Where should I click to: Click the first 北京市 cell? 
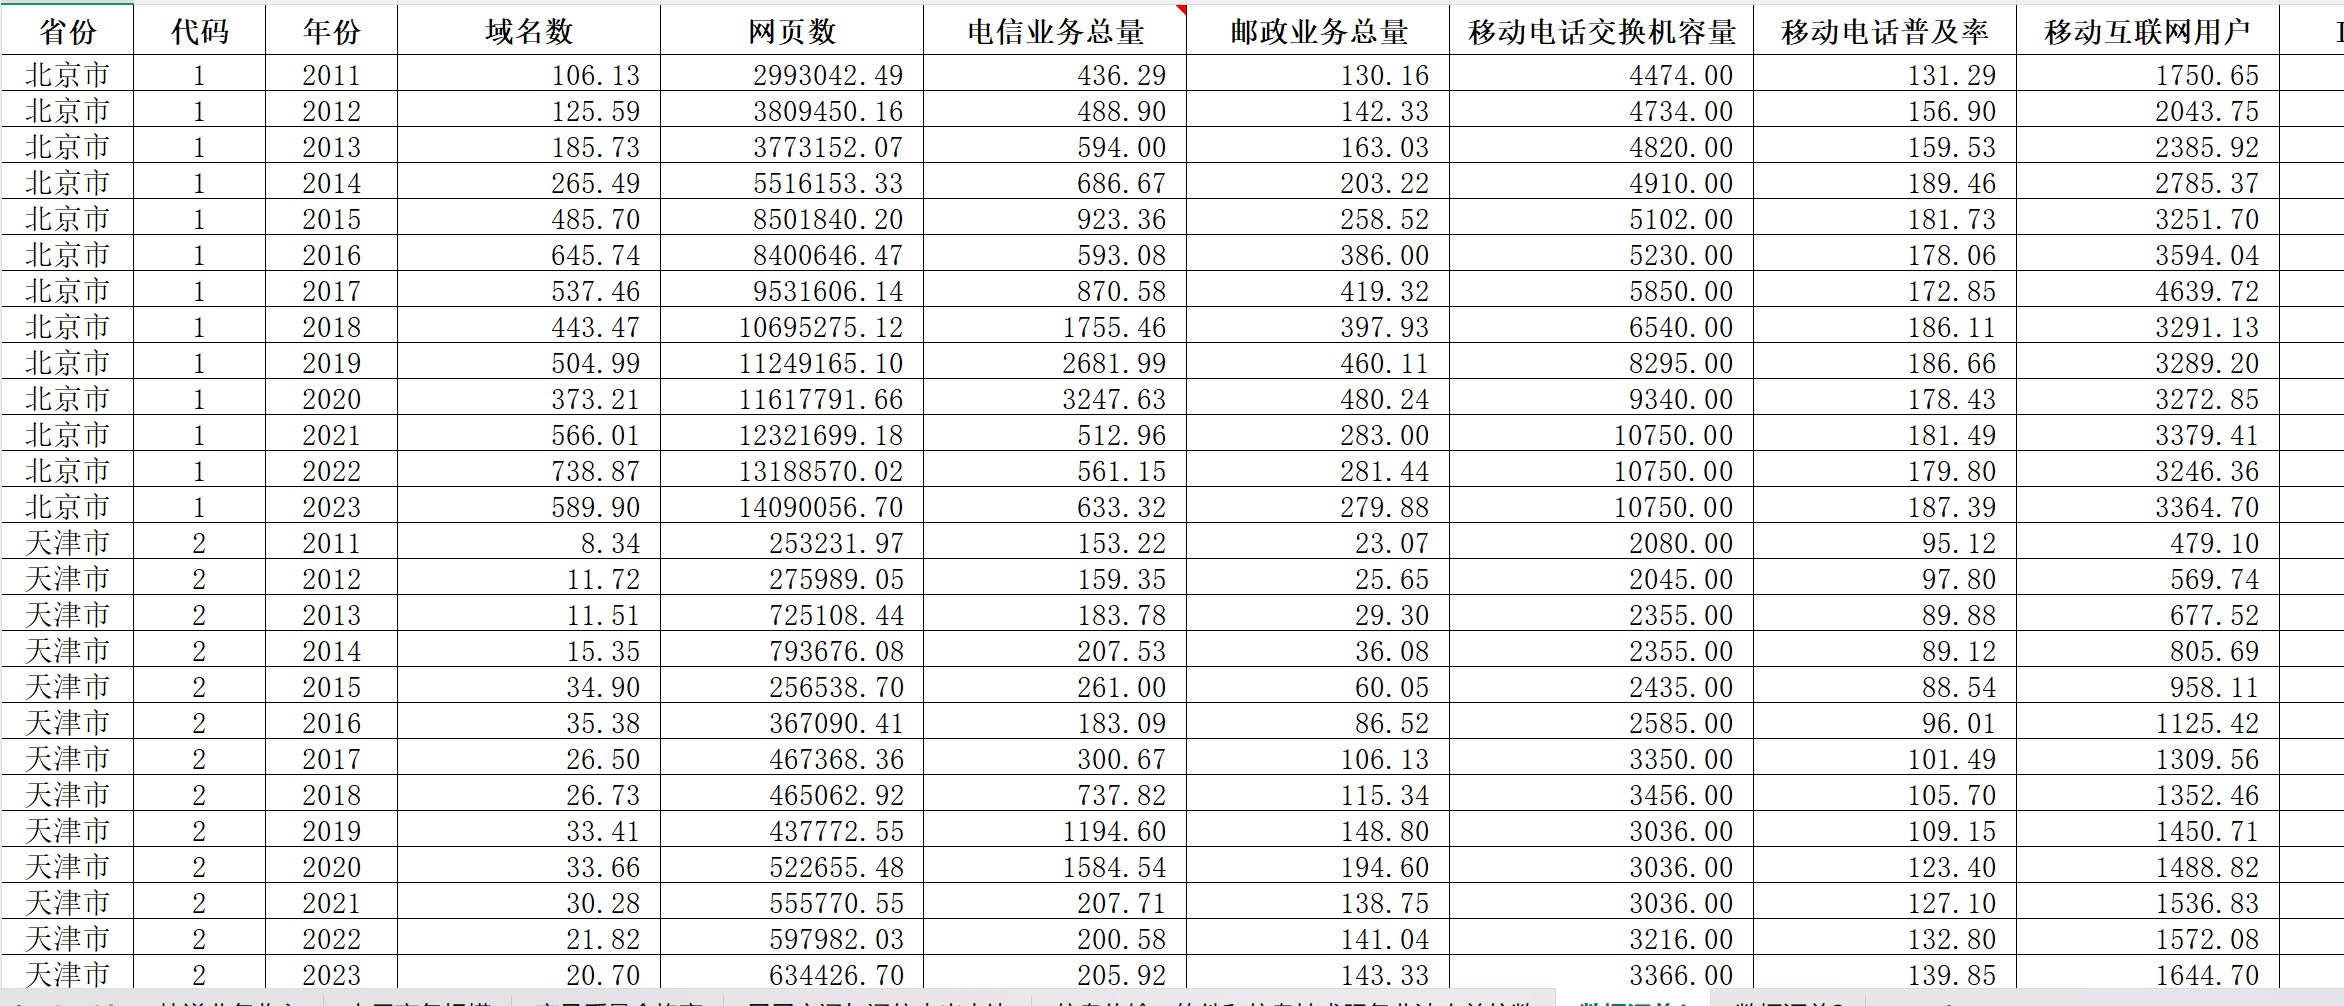[x=65, y=74]
